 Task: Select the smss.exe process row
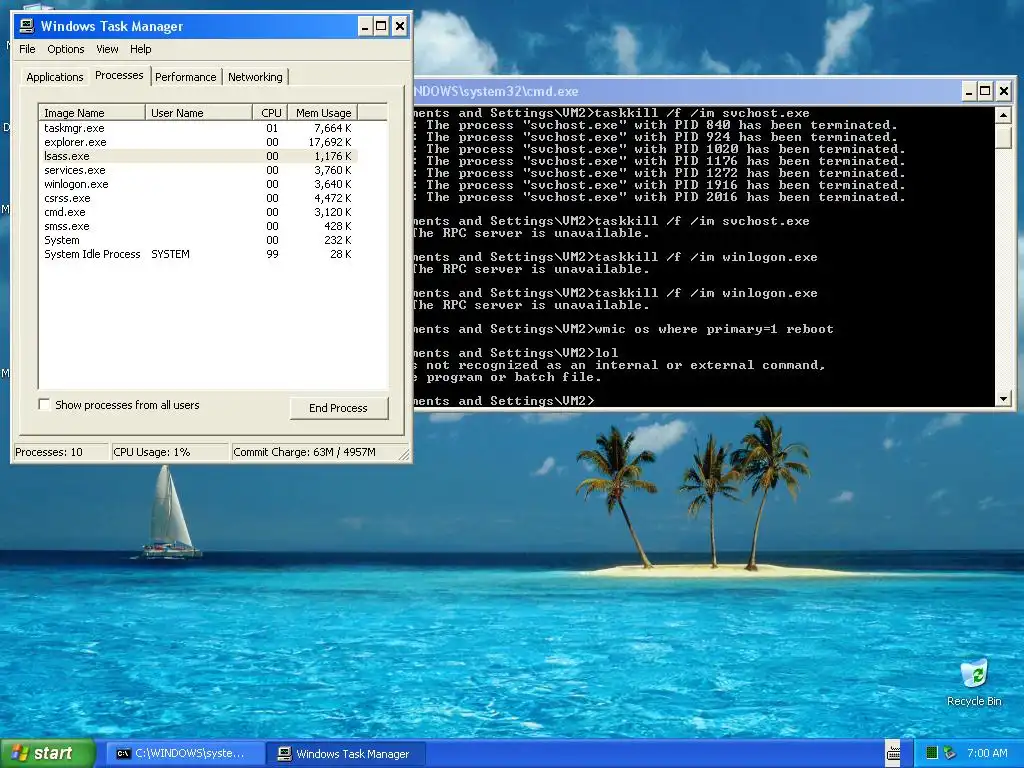coord(199,226)
